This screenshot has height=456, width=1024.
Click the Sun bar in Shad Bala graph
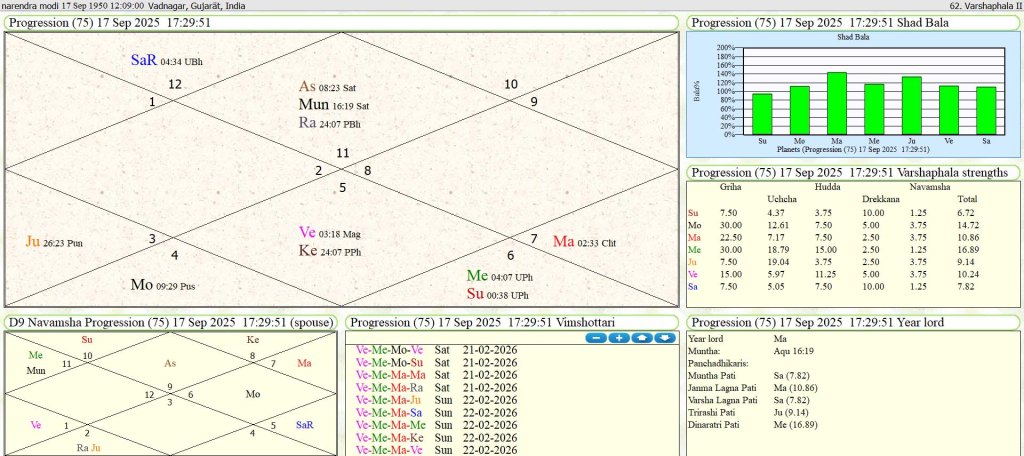762,114
